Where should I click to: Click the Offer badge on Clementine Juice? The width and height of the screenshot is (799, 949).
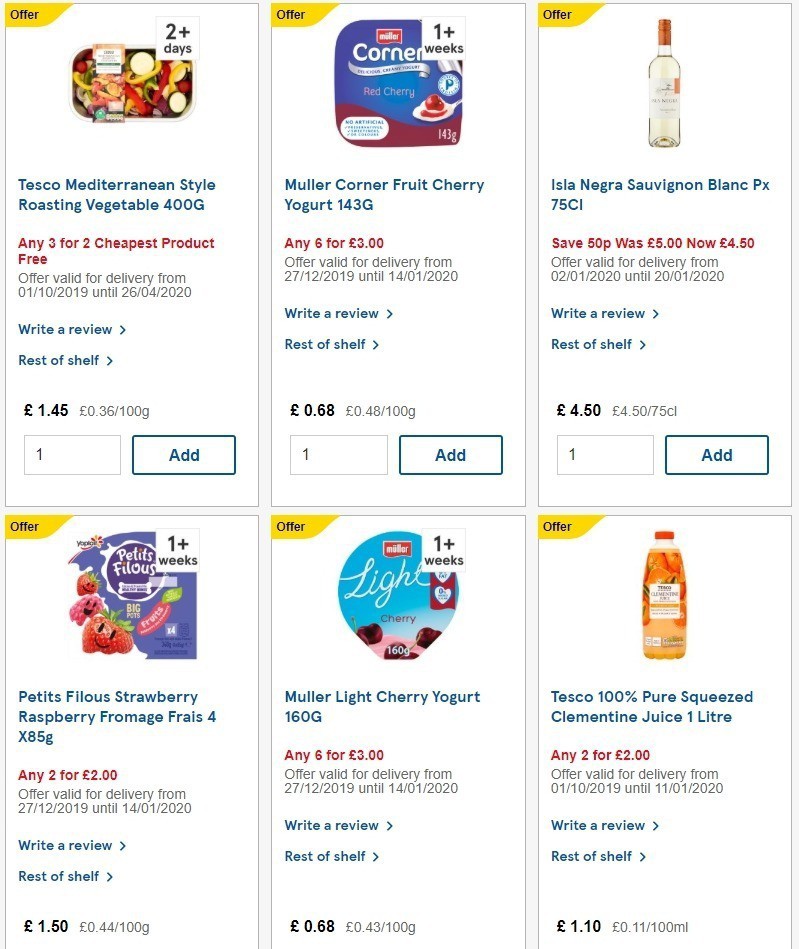coord(556,527)
